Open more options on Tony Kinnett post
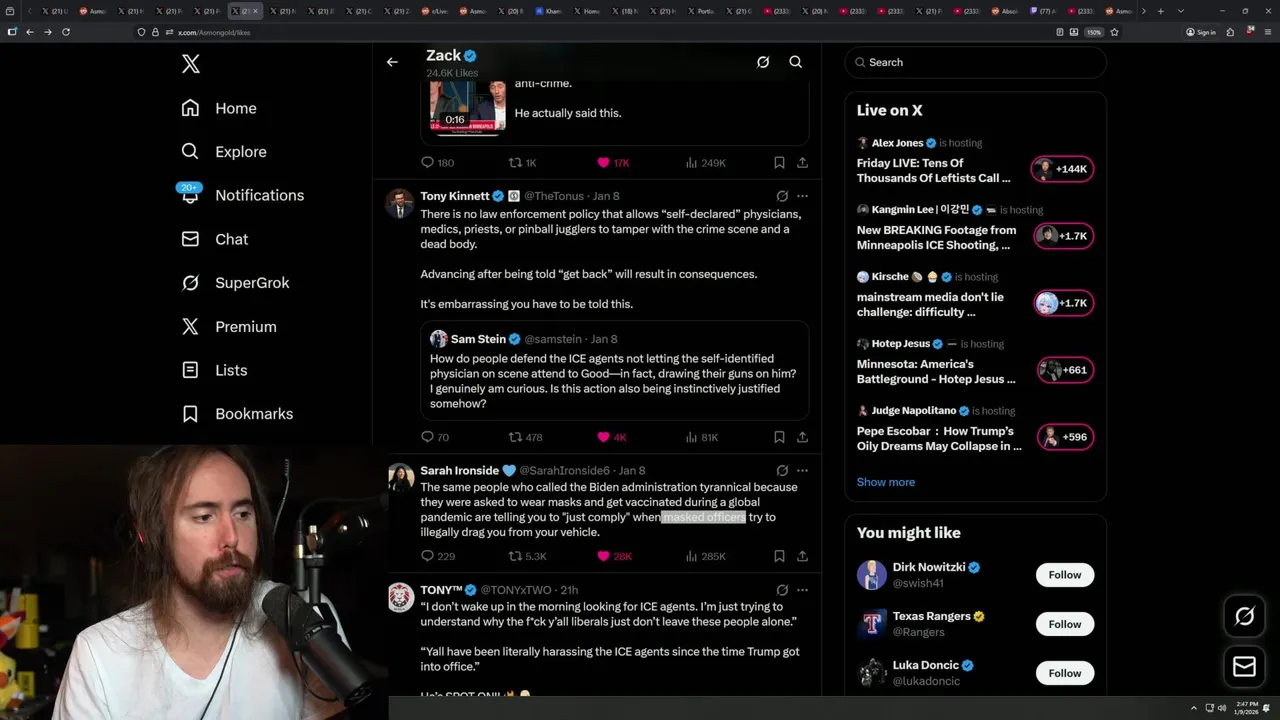 [x=802, y=196]
